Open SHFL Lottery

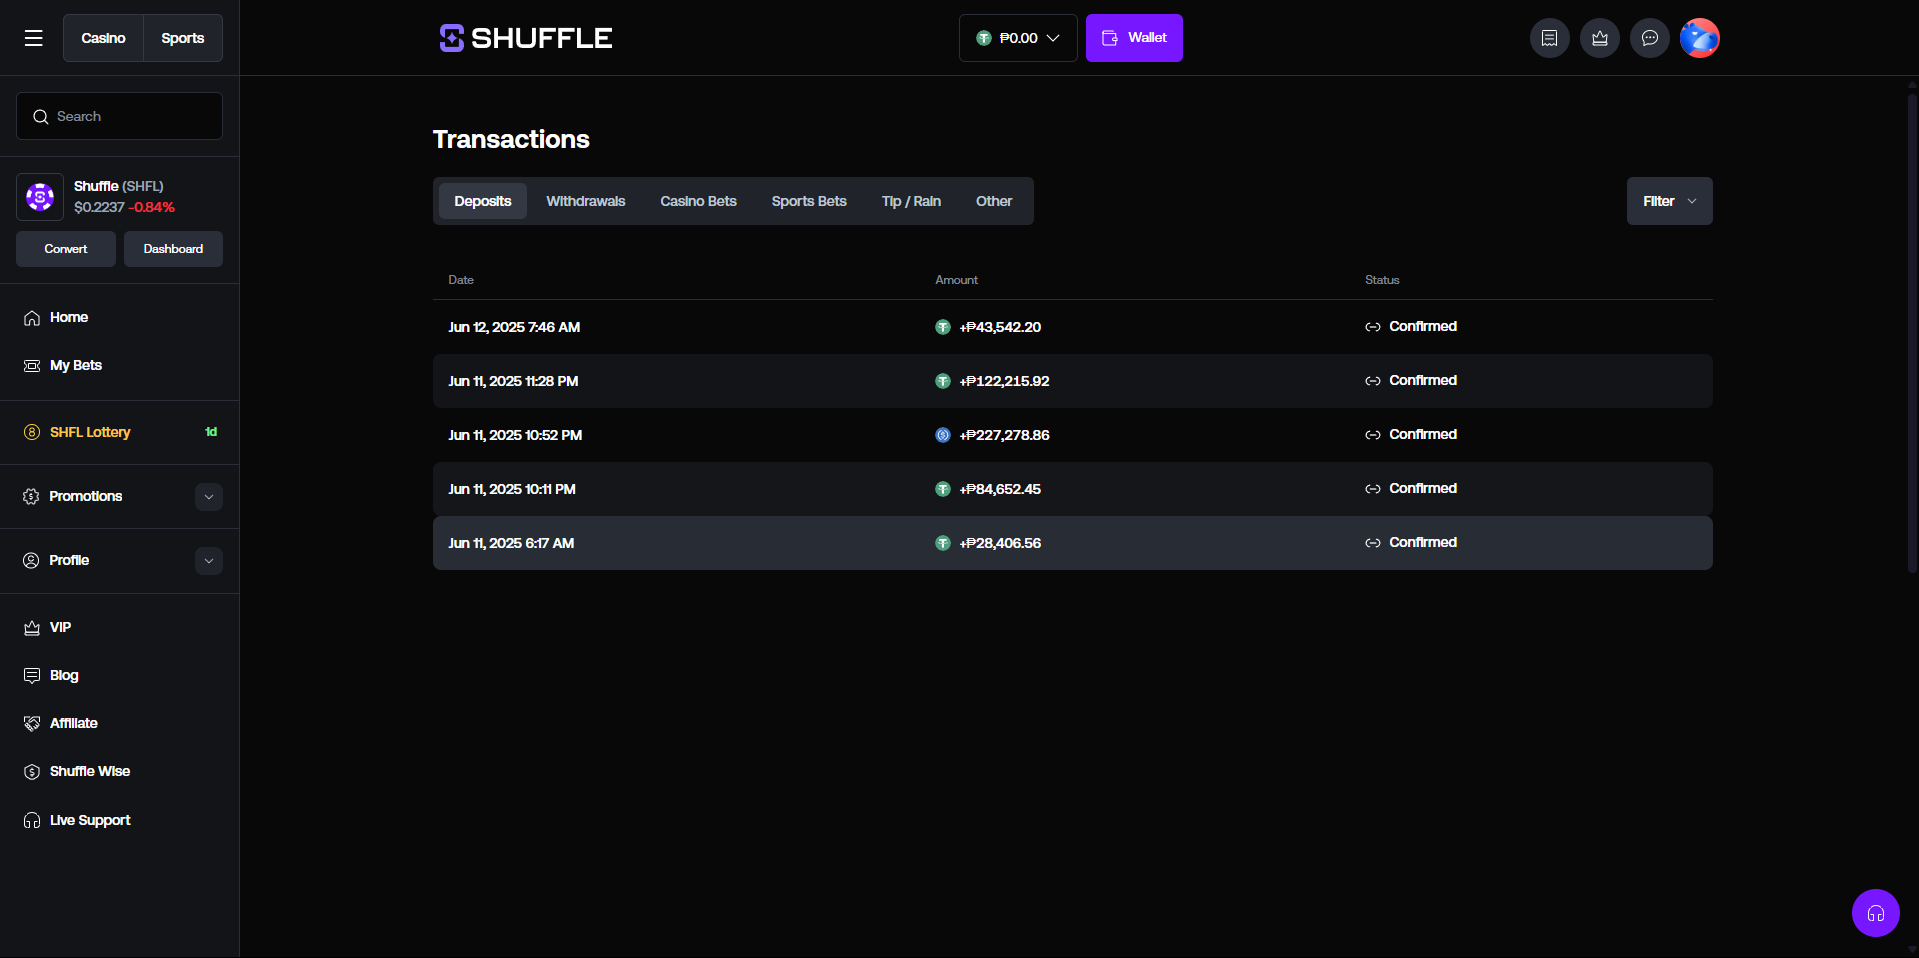coord(90,432)
